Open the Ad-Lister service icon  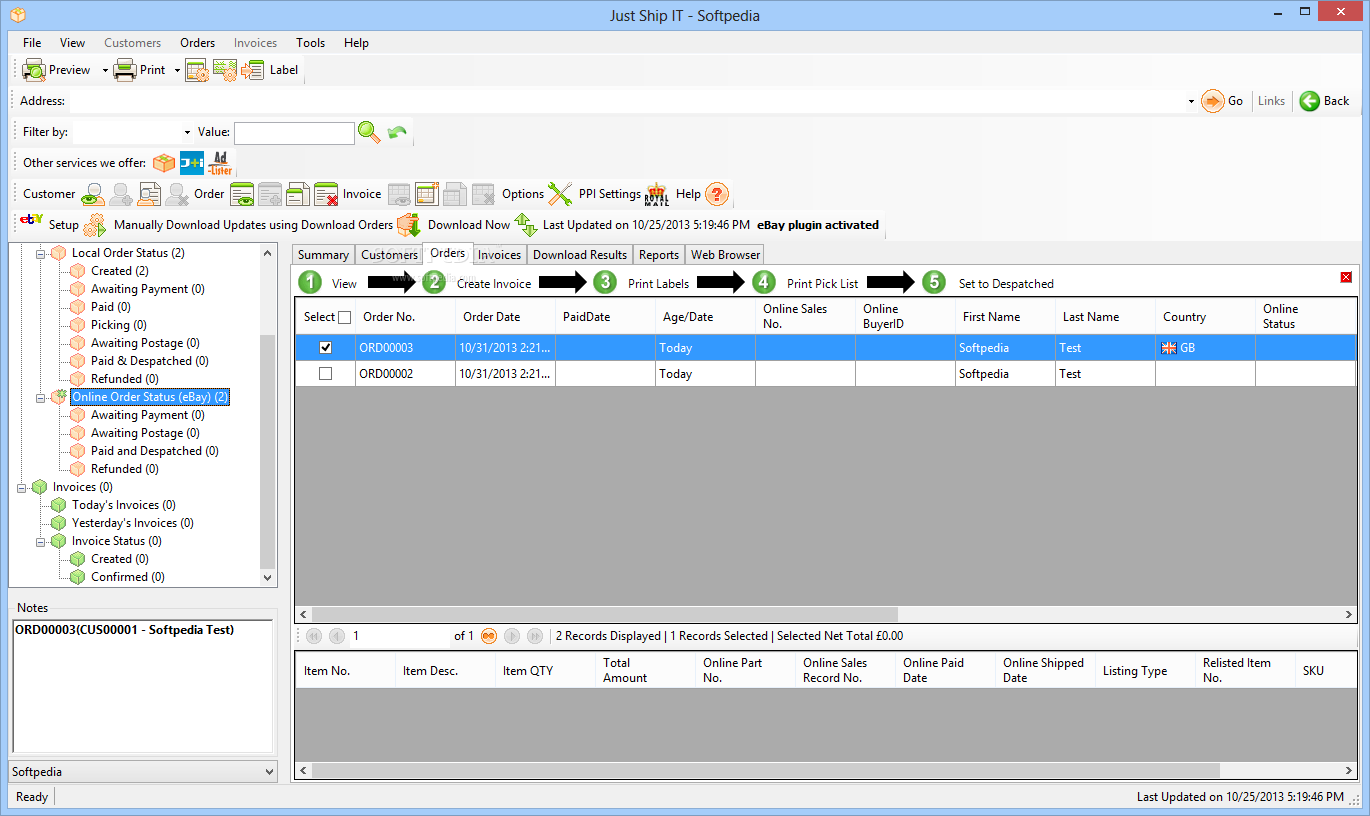221,163
